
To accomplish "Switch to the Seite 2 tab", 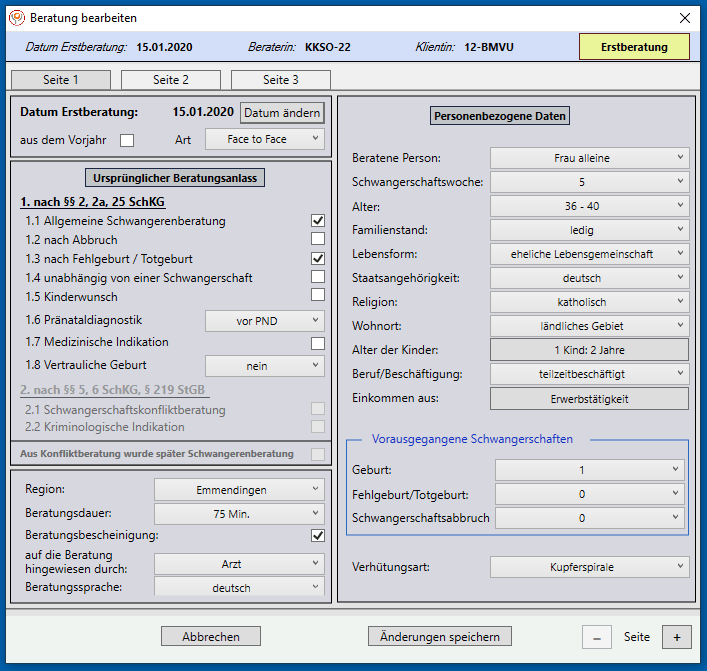I will click(171, 80).
